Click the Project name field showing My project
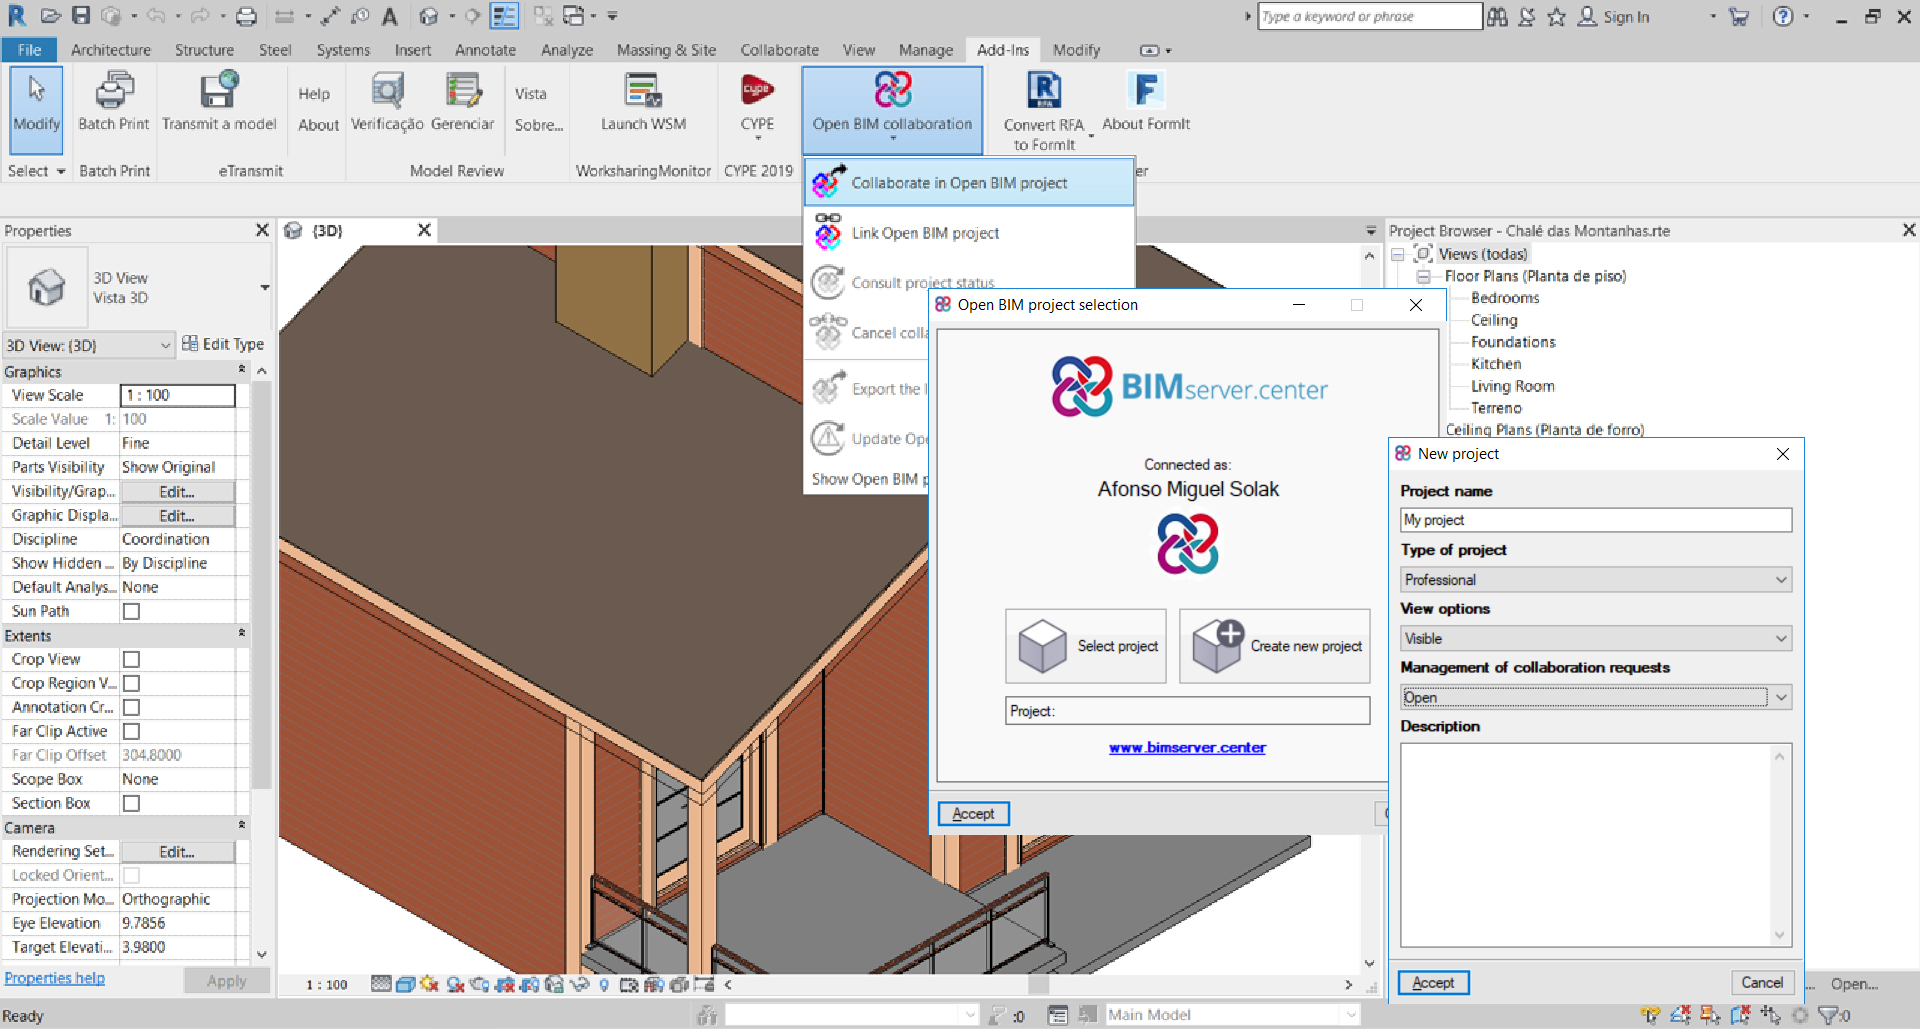Screen dimensions: 1920x1029 tap(1594, 520)
